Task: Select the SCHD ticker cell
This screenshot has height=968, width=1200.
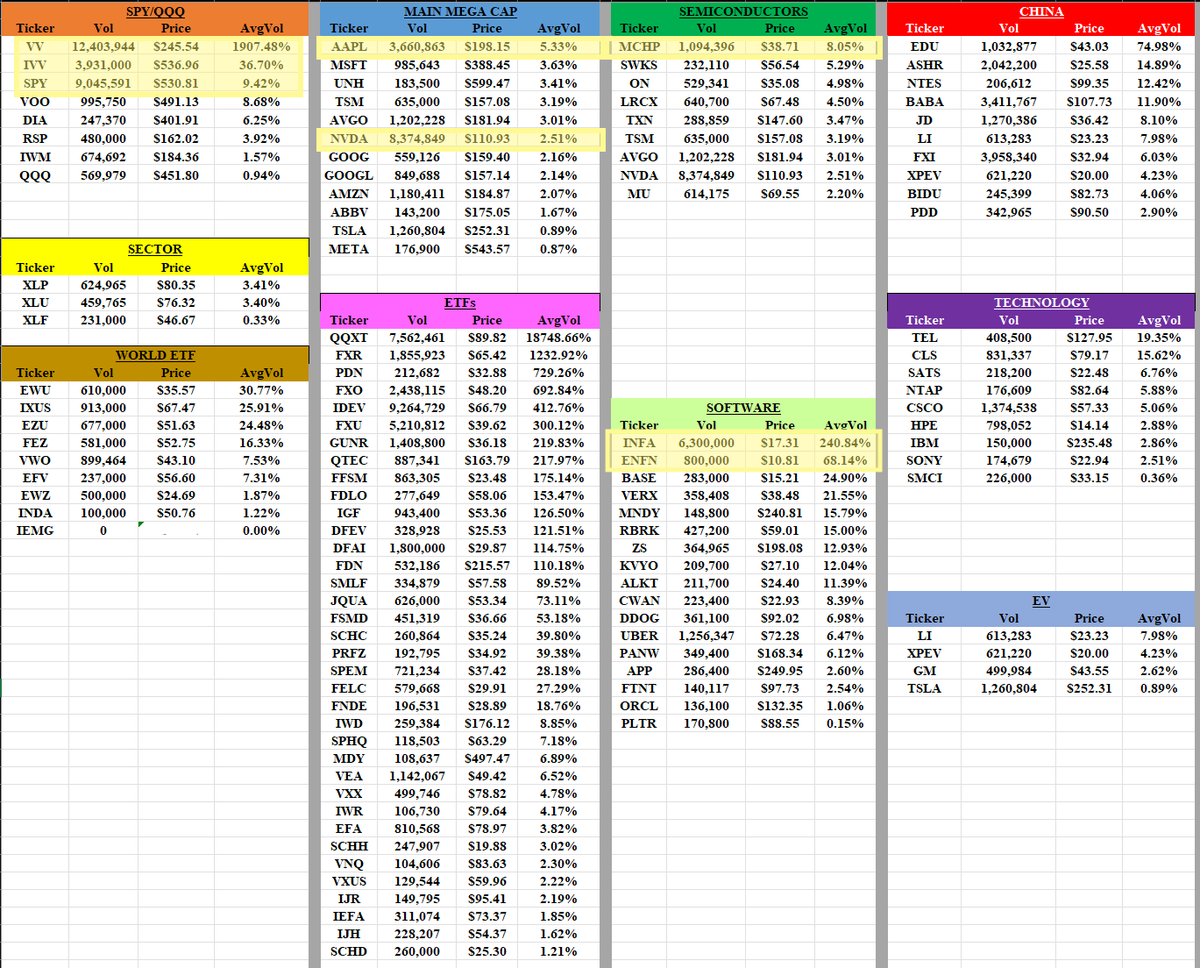Action: [x=349, y=951]
